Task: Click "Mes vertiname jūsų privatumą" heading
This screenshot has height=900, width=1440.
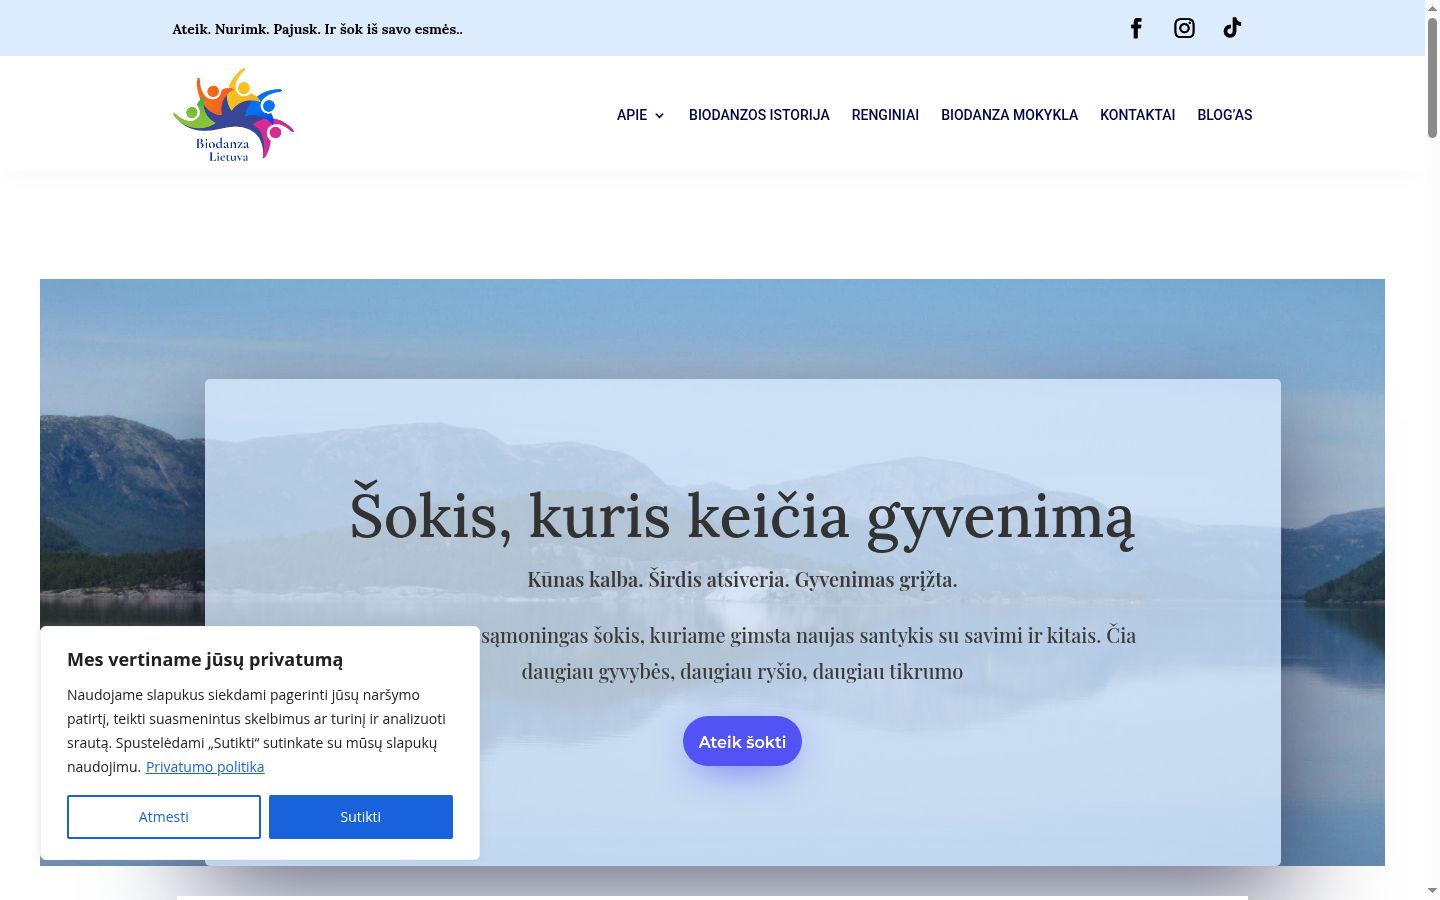Action: pyautogui.click(x=205, y=660)
